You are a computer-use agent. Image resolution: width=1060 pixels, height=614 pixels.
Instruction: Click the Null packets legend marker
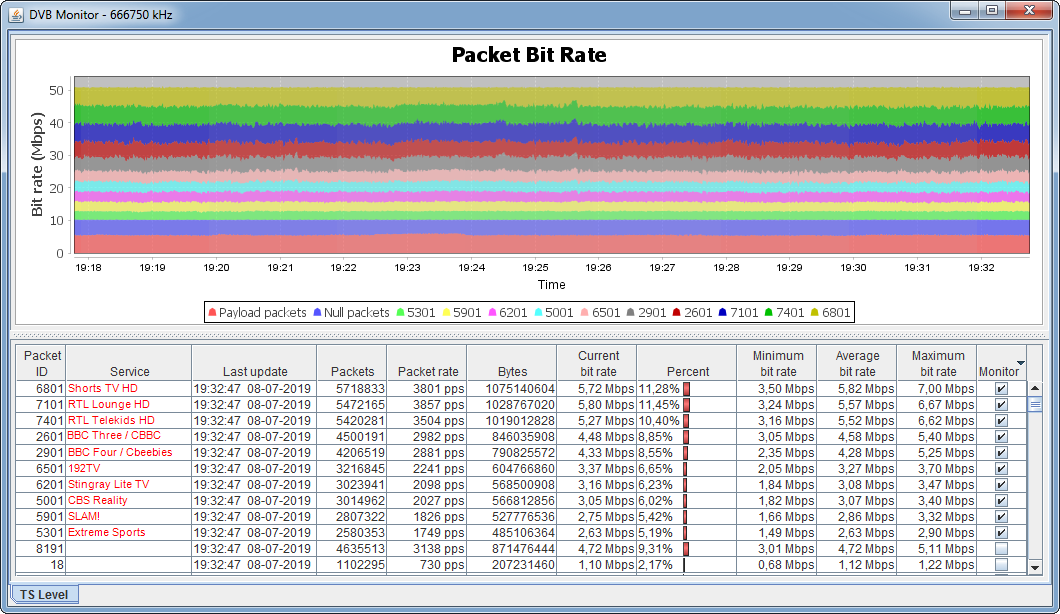pyautogui.click(x=317, y=313)
